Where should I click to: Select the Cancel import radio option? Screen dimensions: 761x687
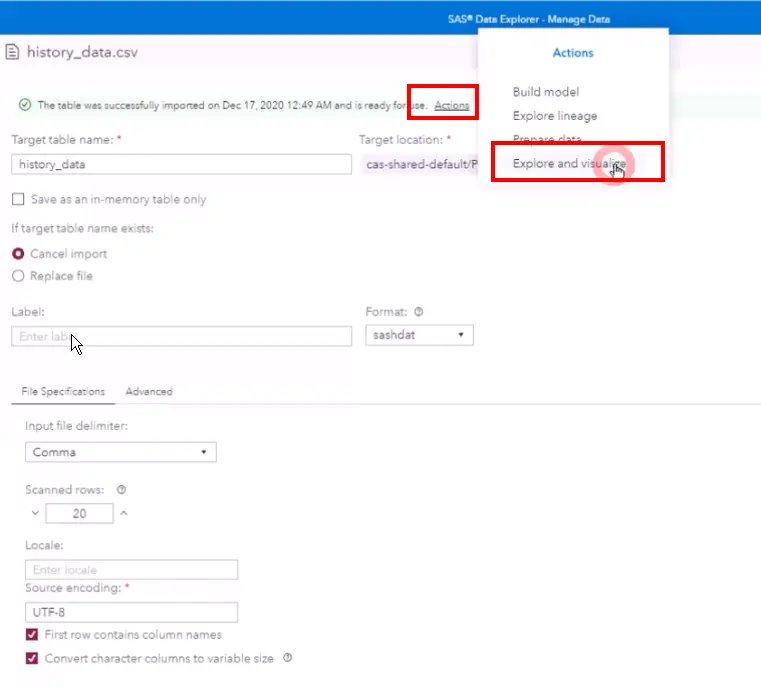point(18,254)
